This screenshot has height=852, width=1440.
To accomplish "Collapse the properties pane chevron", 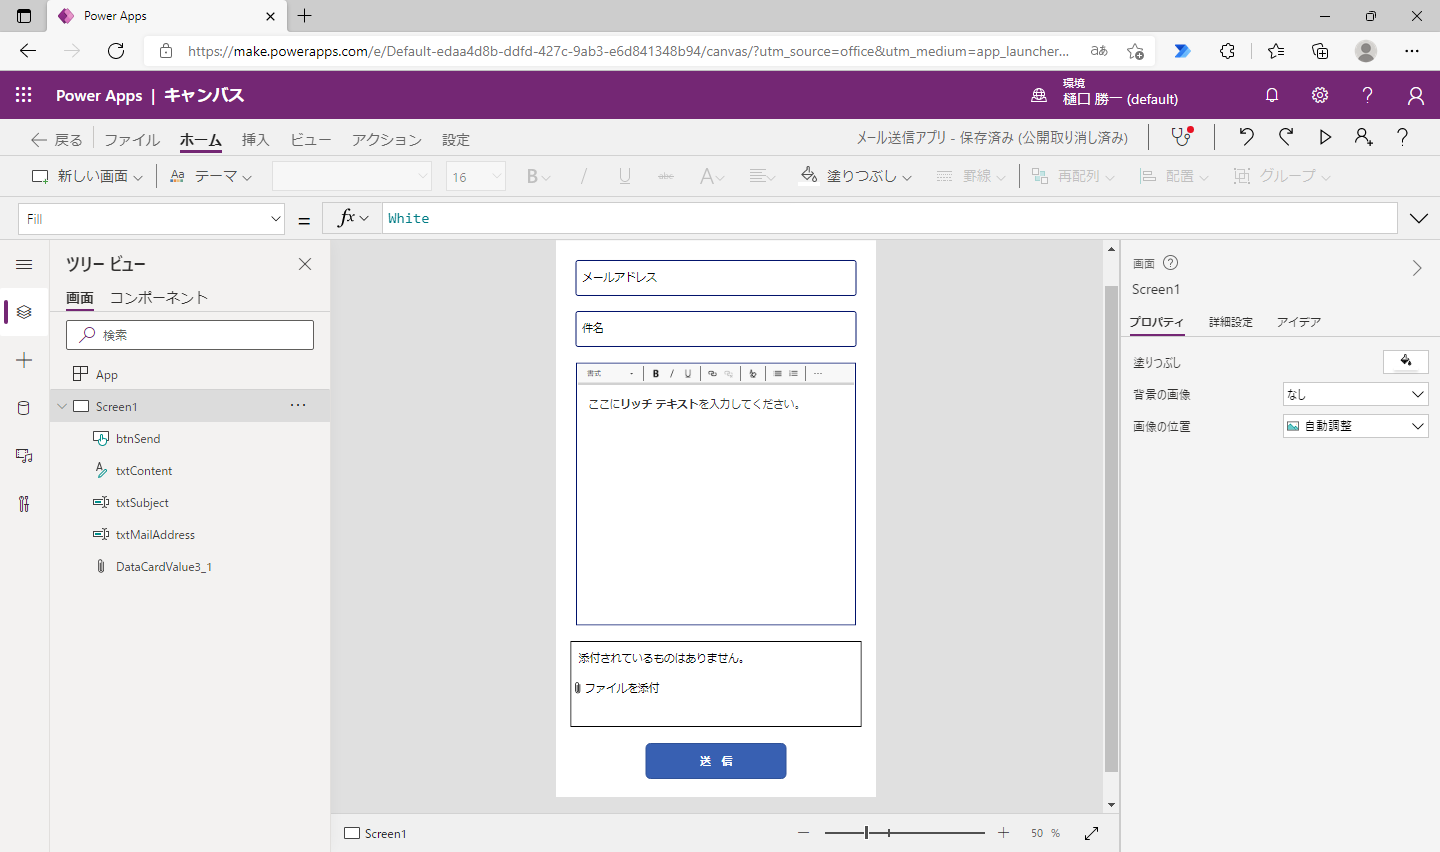I will [x=1417, y=268].
